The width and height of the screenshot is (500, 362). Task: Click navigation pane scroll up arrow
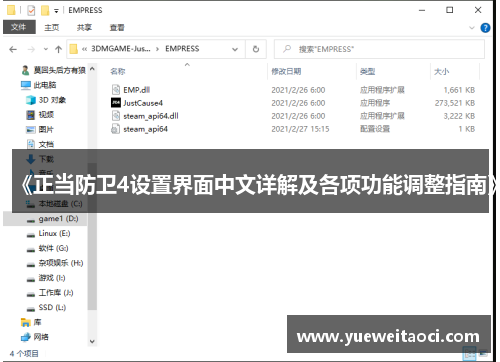tap(92, 69)
